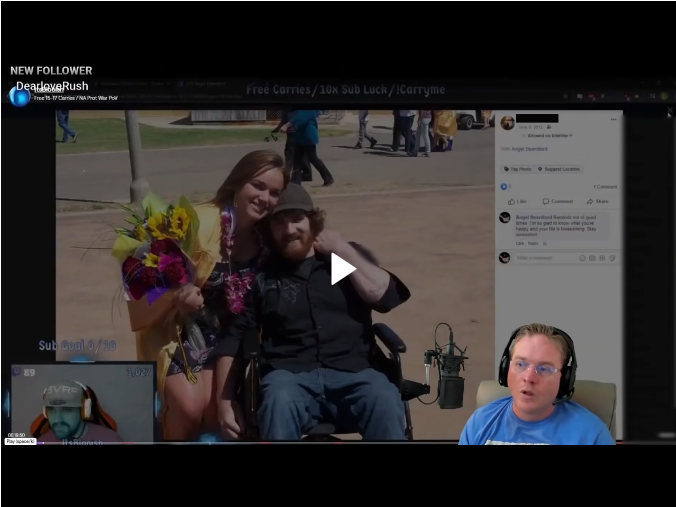
Task: Click the post date 'June 8, 2012'
Action: coord(530,127)
